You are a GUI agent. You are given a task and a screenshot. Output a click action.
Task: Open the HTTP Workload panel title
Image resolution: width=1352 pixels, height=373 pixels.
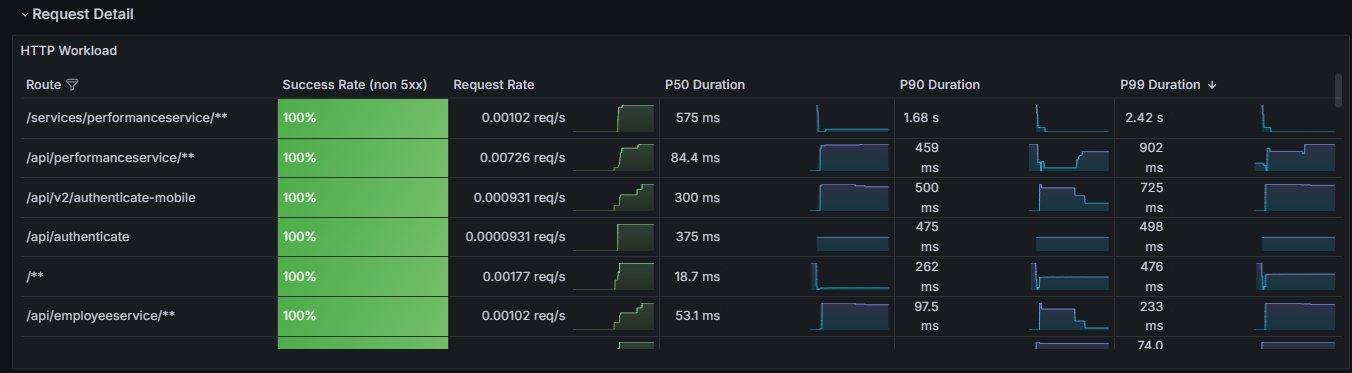[69, 50]
